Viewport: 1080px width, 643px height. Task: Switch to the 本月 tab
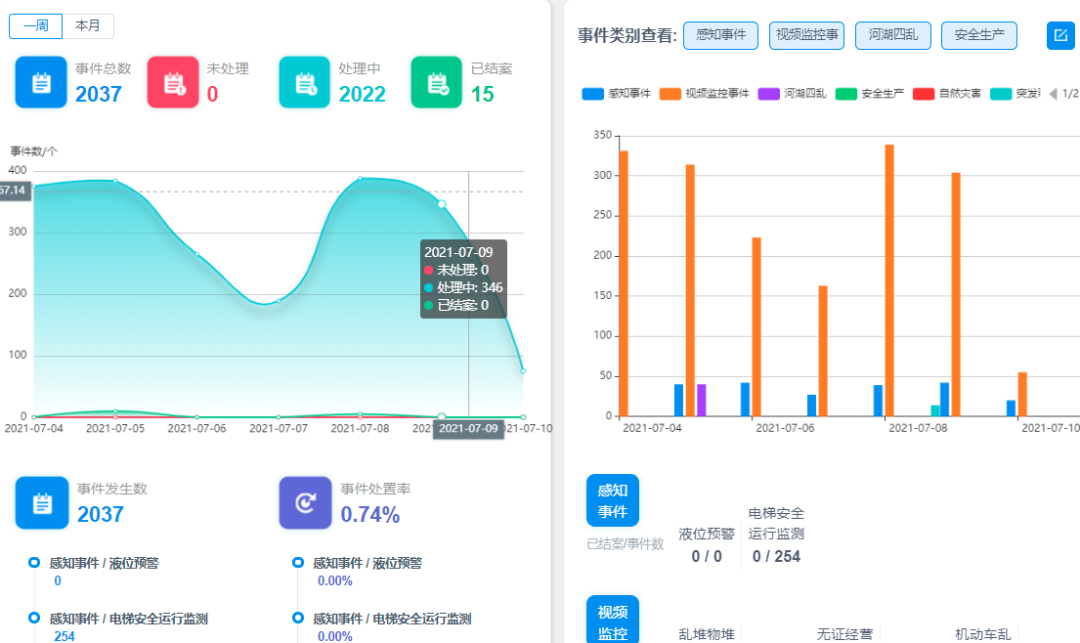[x=88, y=26]
